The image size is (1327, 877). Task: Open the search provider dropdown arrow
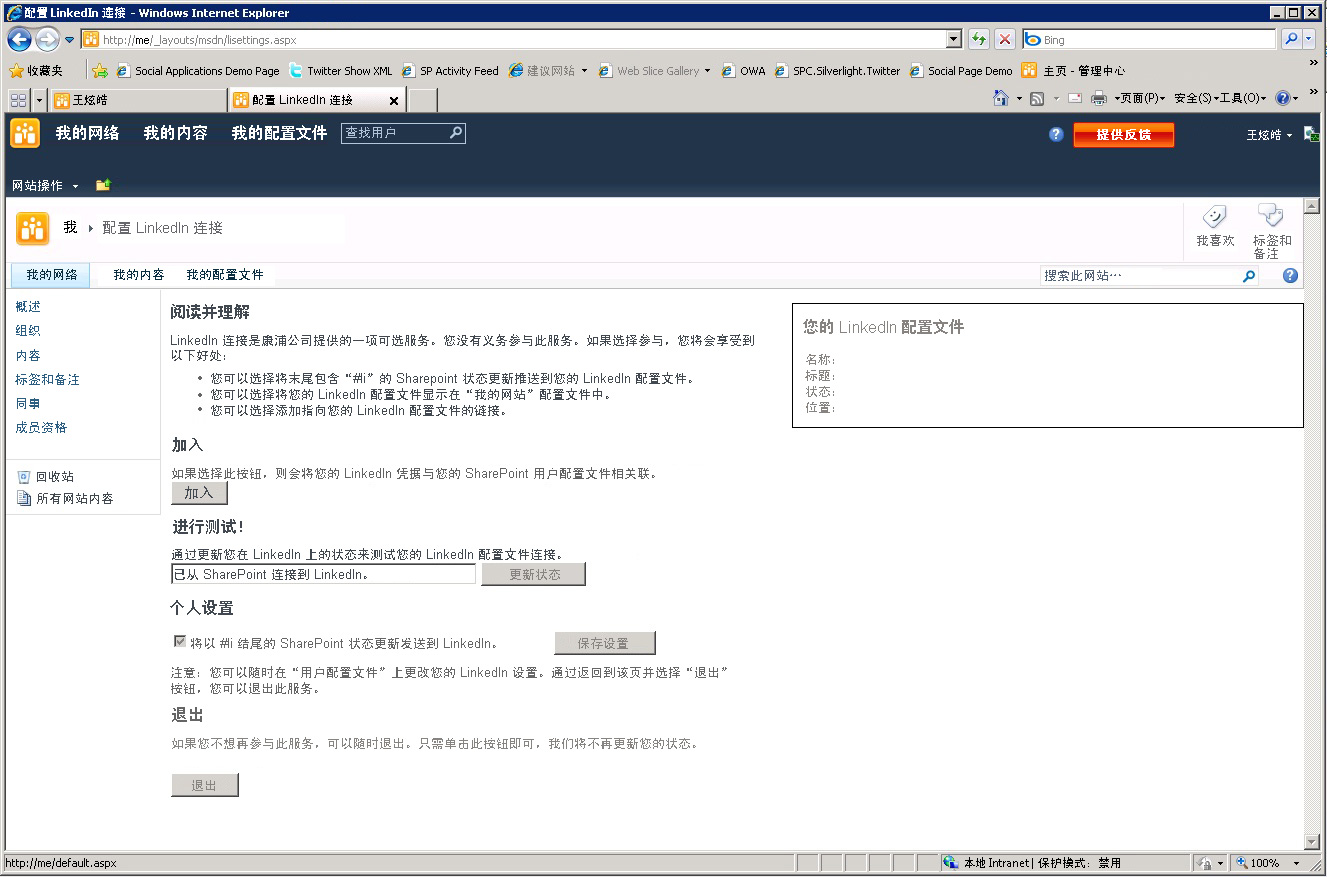[1308, 40]
